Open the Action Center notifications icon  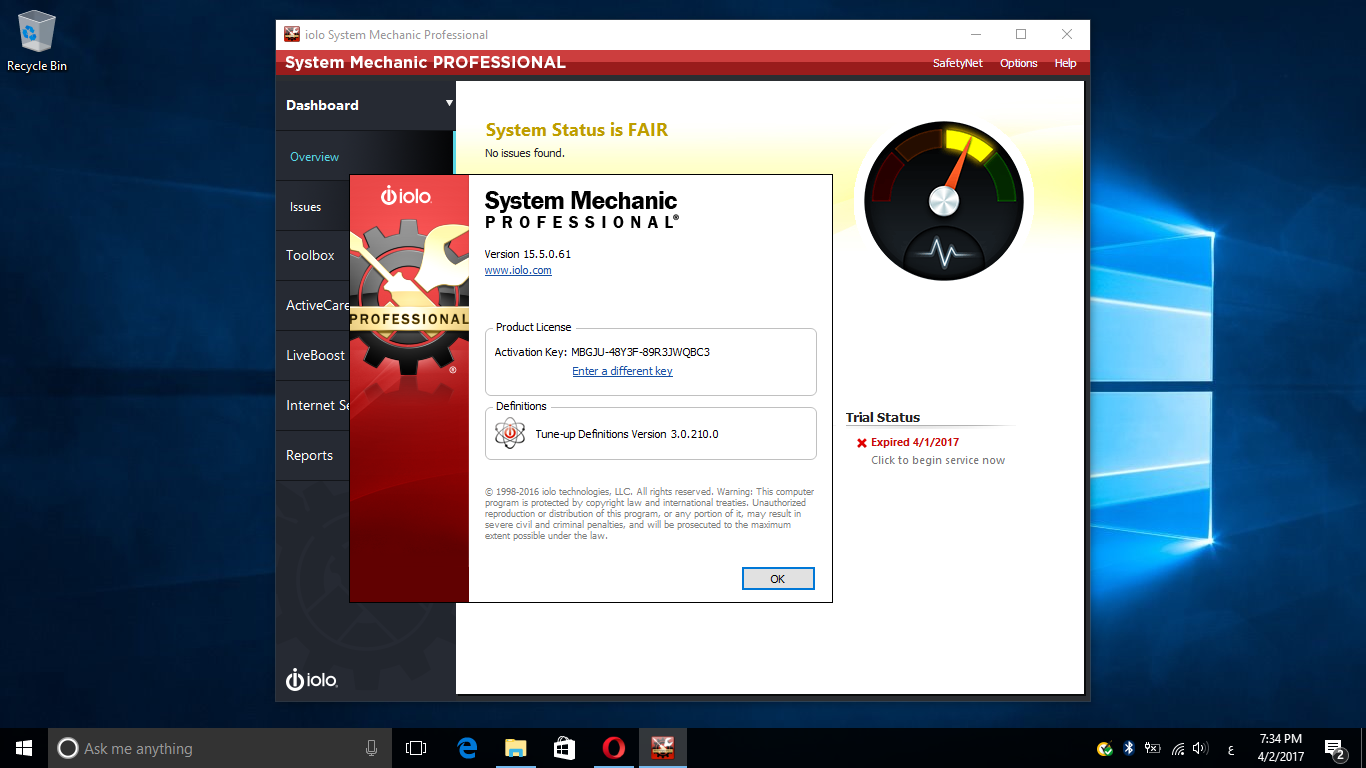(x=1334, y=748)
